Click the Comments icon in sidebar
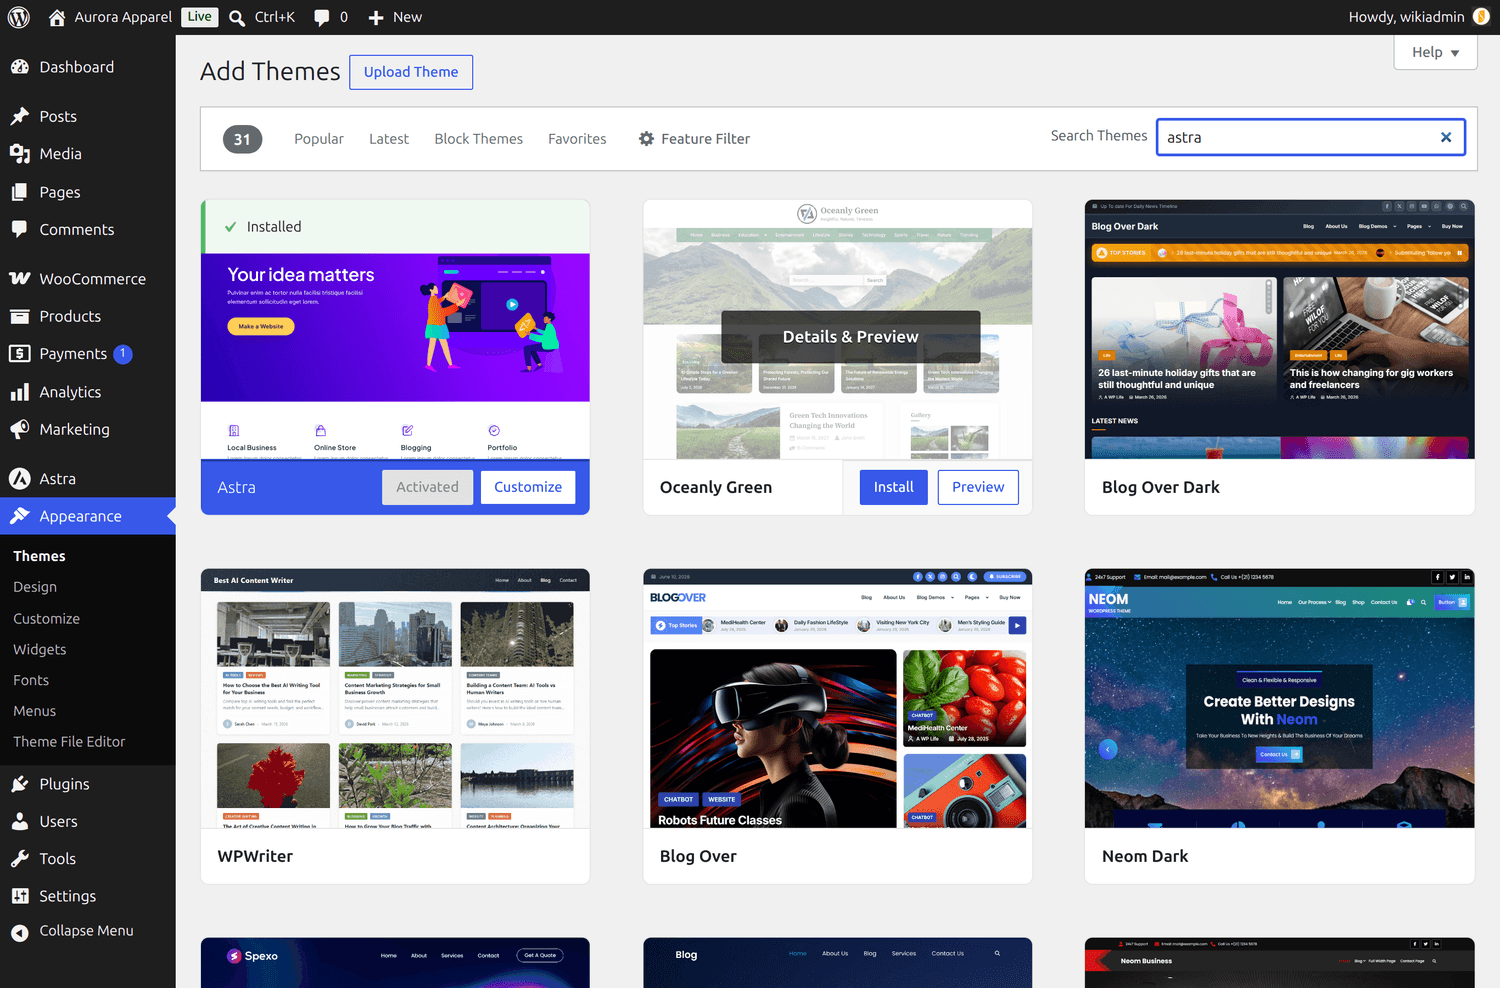The height and width of the screenshot is (988, 1500). click(x=20, y=229)
